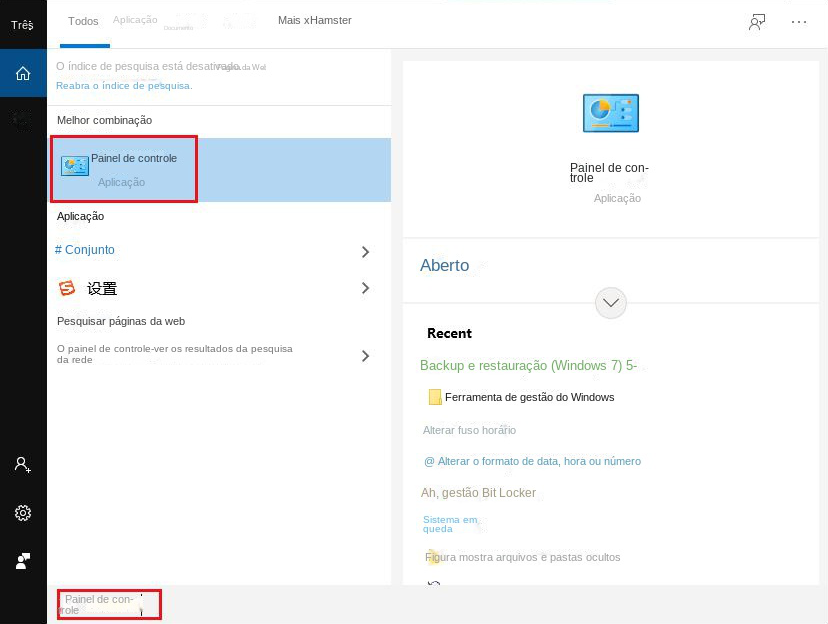
Task: Click the Home icon in left sidebar
Action: [23, 73]
